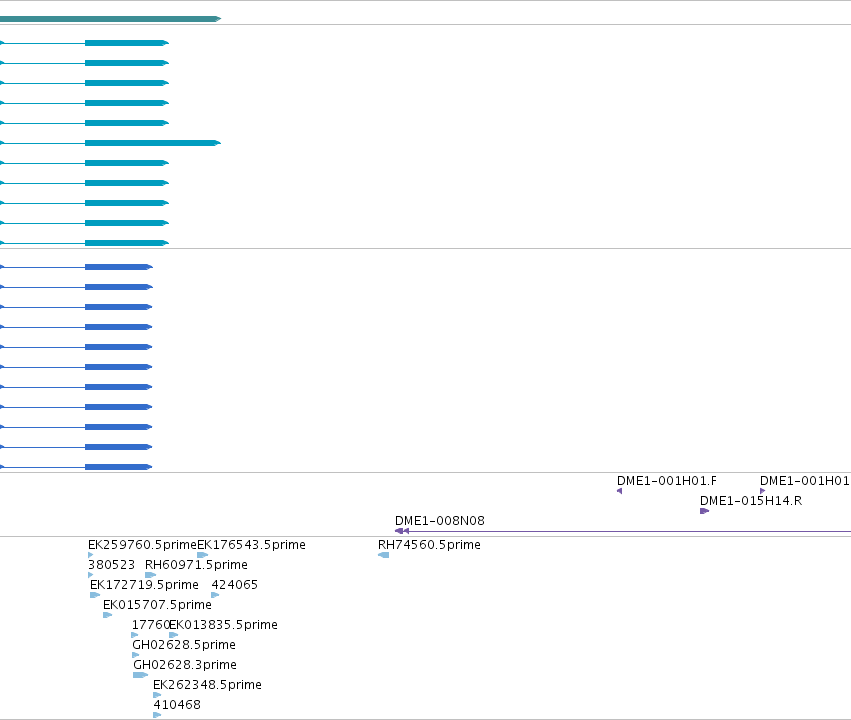Screen dimensions: 851x720
Task: Click the arrow glyph under EK262348.5prime
Action: click(x=157, y=695)
